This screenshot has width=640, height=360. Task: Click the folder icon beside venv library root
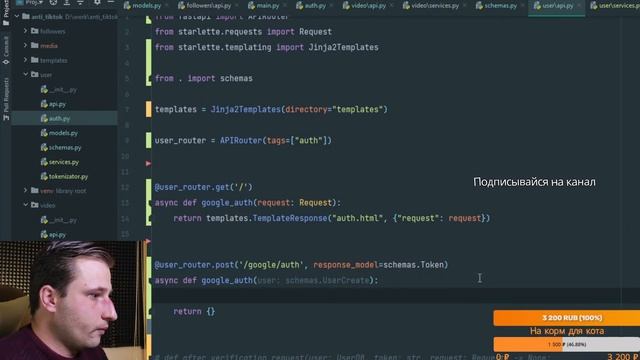point(35,191)
